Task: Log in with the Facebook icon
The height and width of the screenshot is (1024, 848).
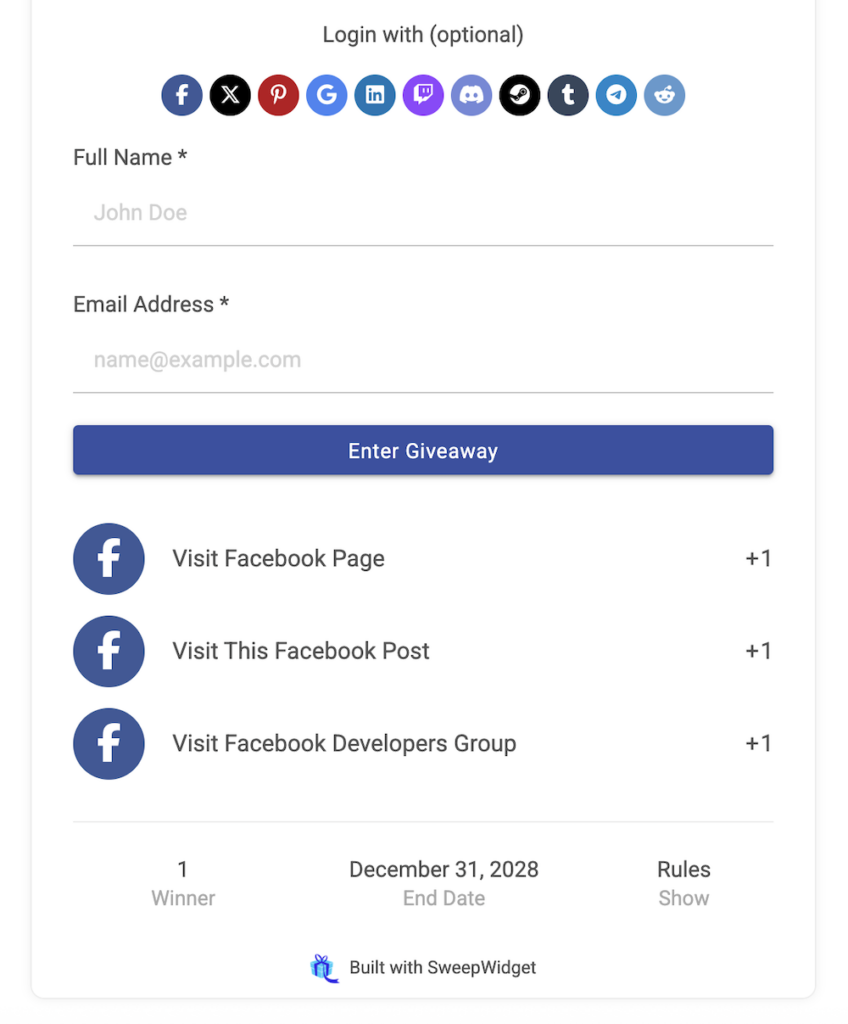Action: pyautogui.click(x=182, y=96)
